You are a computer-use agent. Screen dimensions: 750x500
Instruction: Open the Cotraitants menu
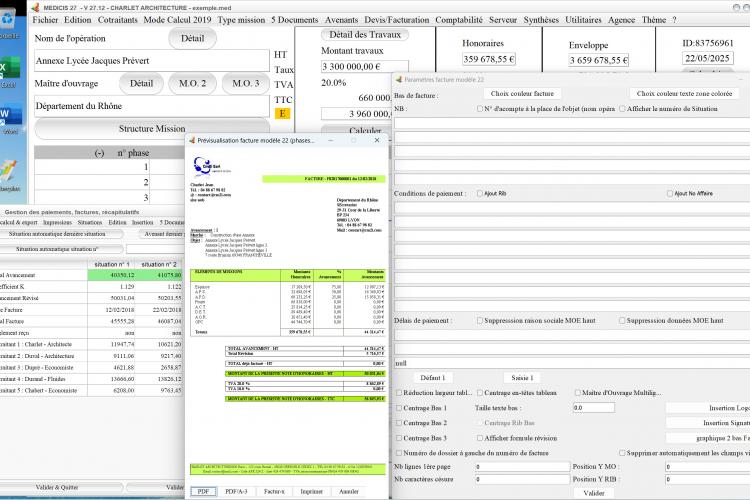(117, 20)
